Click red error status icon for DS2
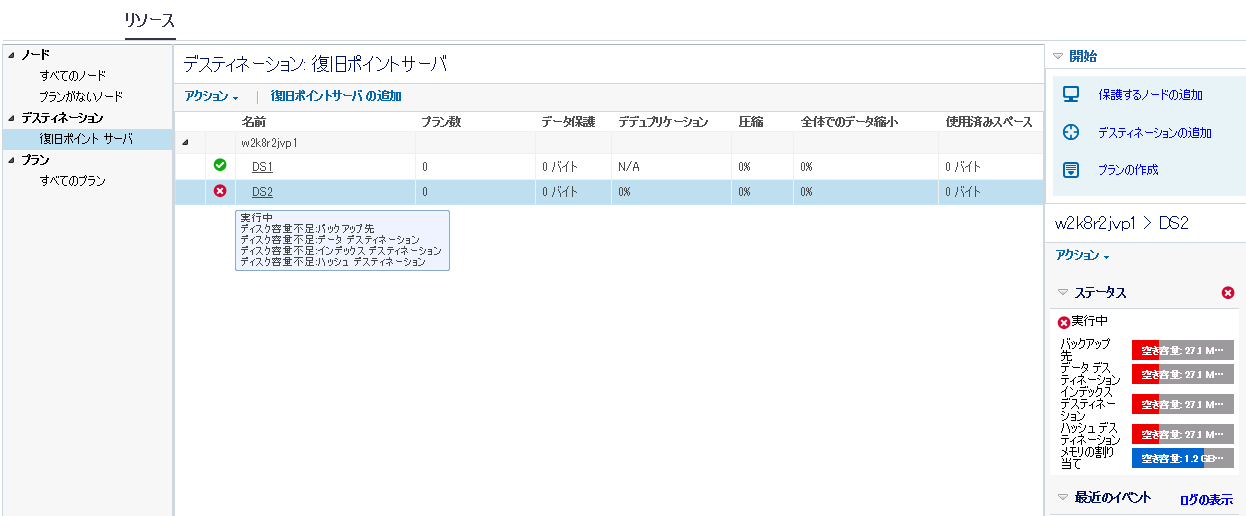 pyautogui.click(x=220, y=191)
